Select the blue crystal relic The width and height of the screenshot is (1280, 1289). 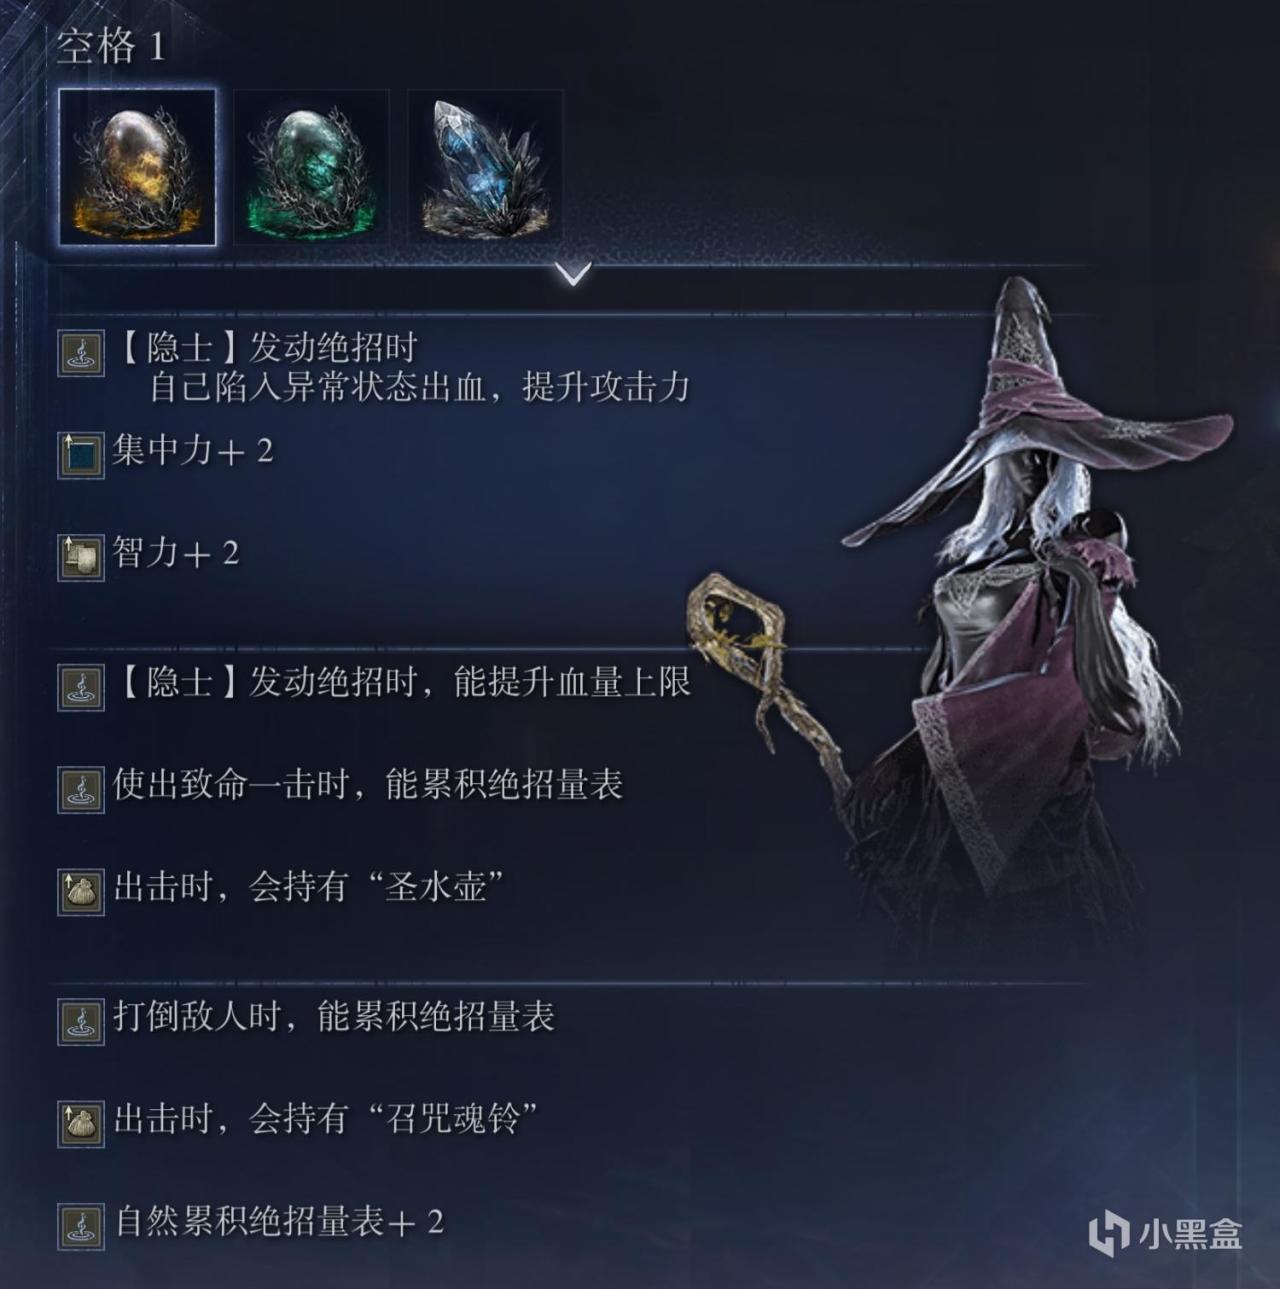click(x=485, y=167)
